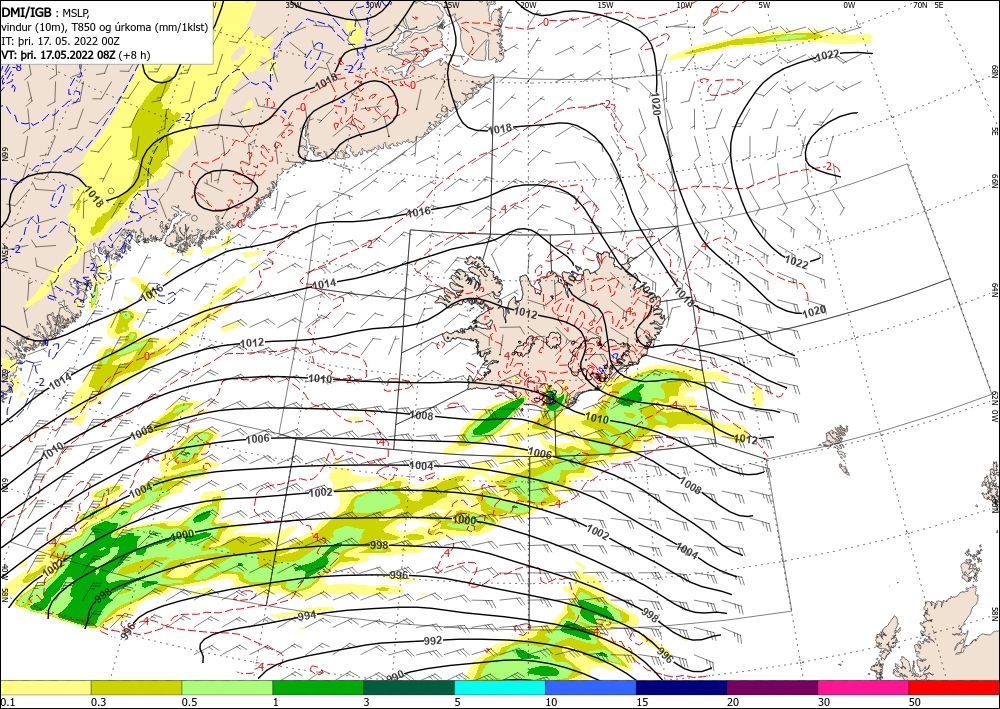Click the navy 15–20 legend swatch
This screenshot has width=1000, height=709.
[682, 687]
